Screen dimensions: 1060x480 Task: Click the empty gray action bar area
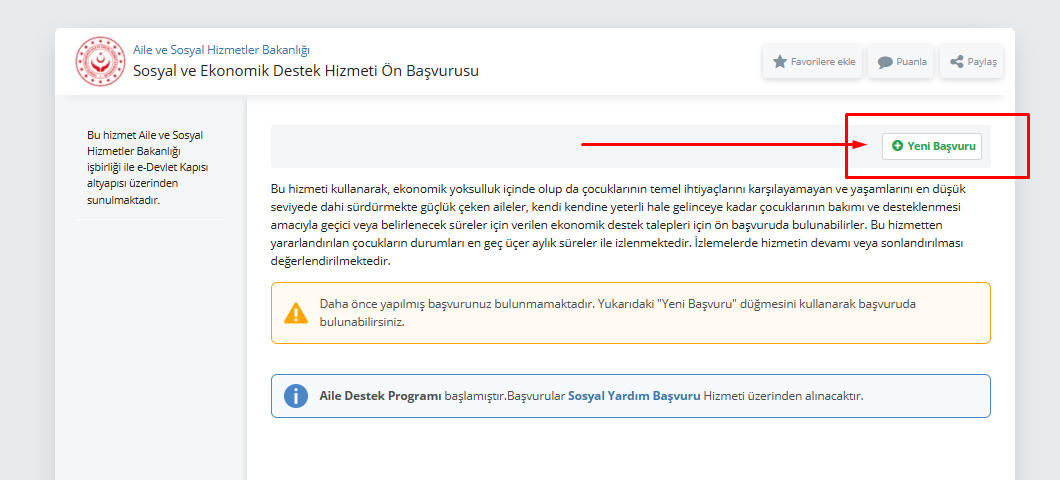420,146
